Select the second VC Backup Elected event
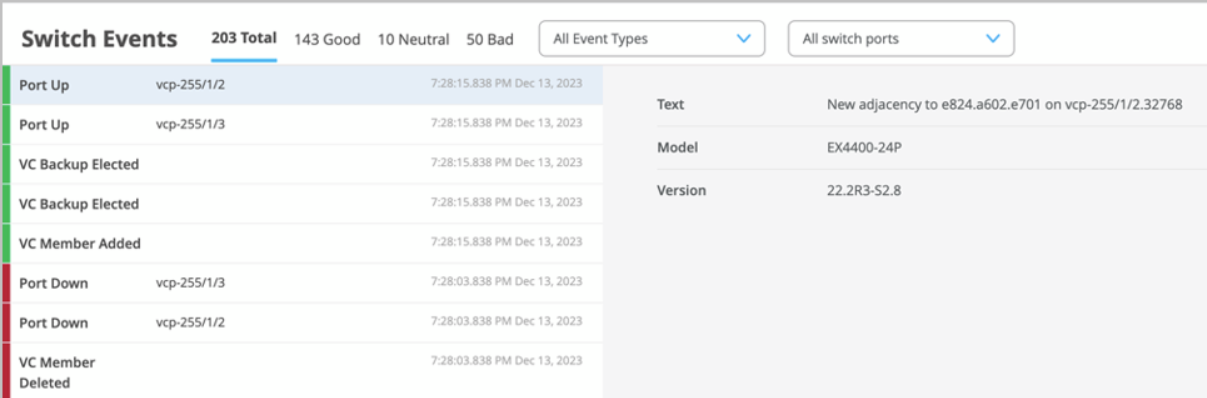 [x=301, y=204]
